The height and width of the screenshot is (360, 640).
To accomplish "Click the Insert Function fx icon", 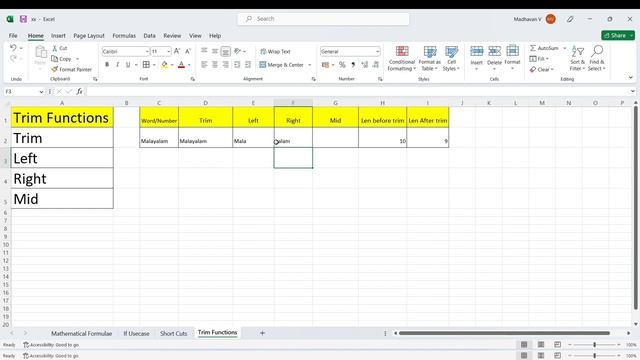I will (79, 91).
